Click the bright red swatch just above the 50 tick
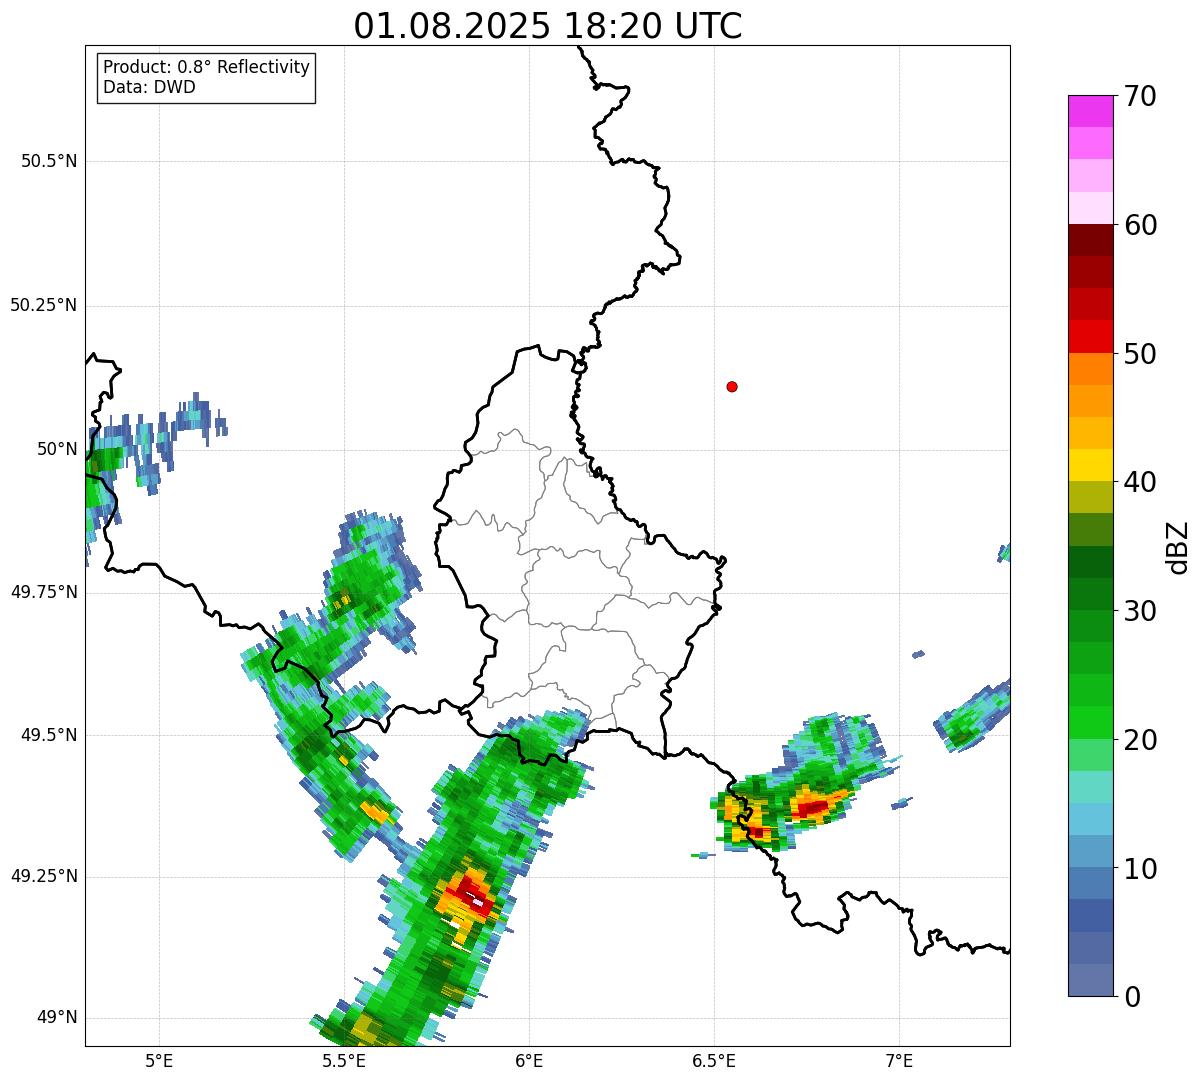The width and height of the screenshot is (1202, 1081). click(x=1091, y=337)
